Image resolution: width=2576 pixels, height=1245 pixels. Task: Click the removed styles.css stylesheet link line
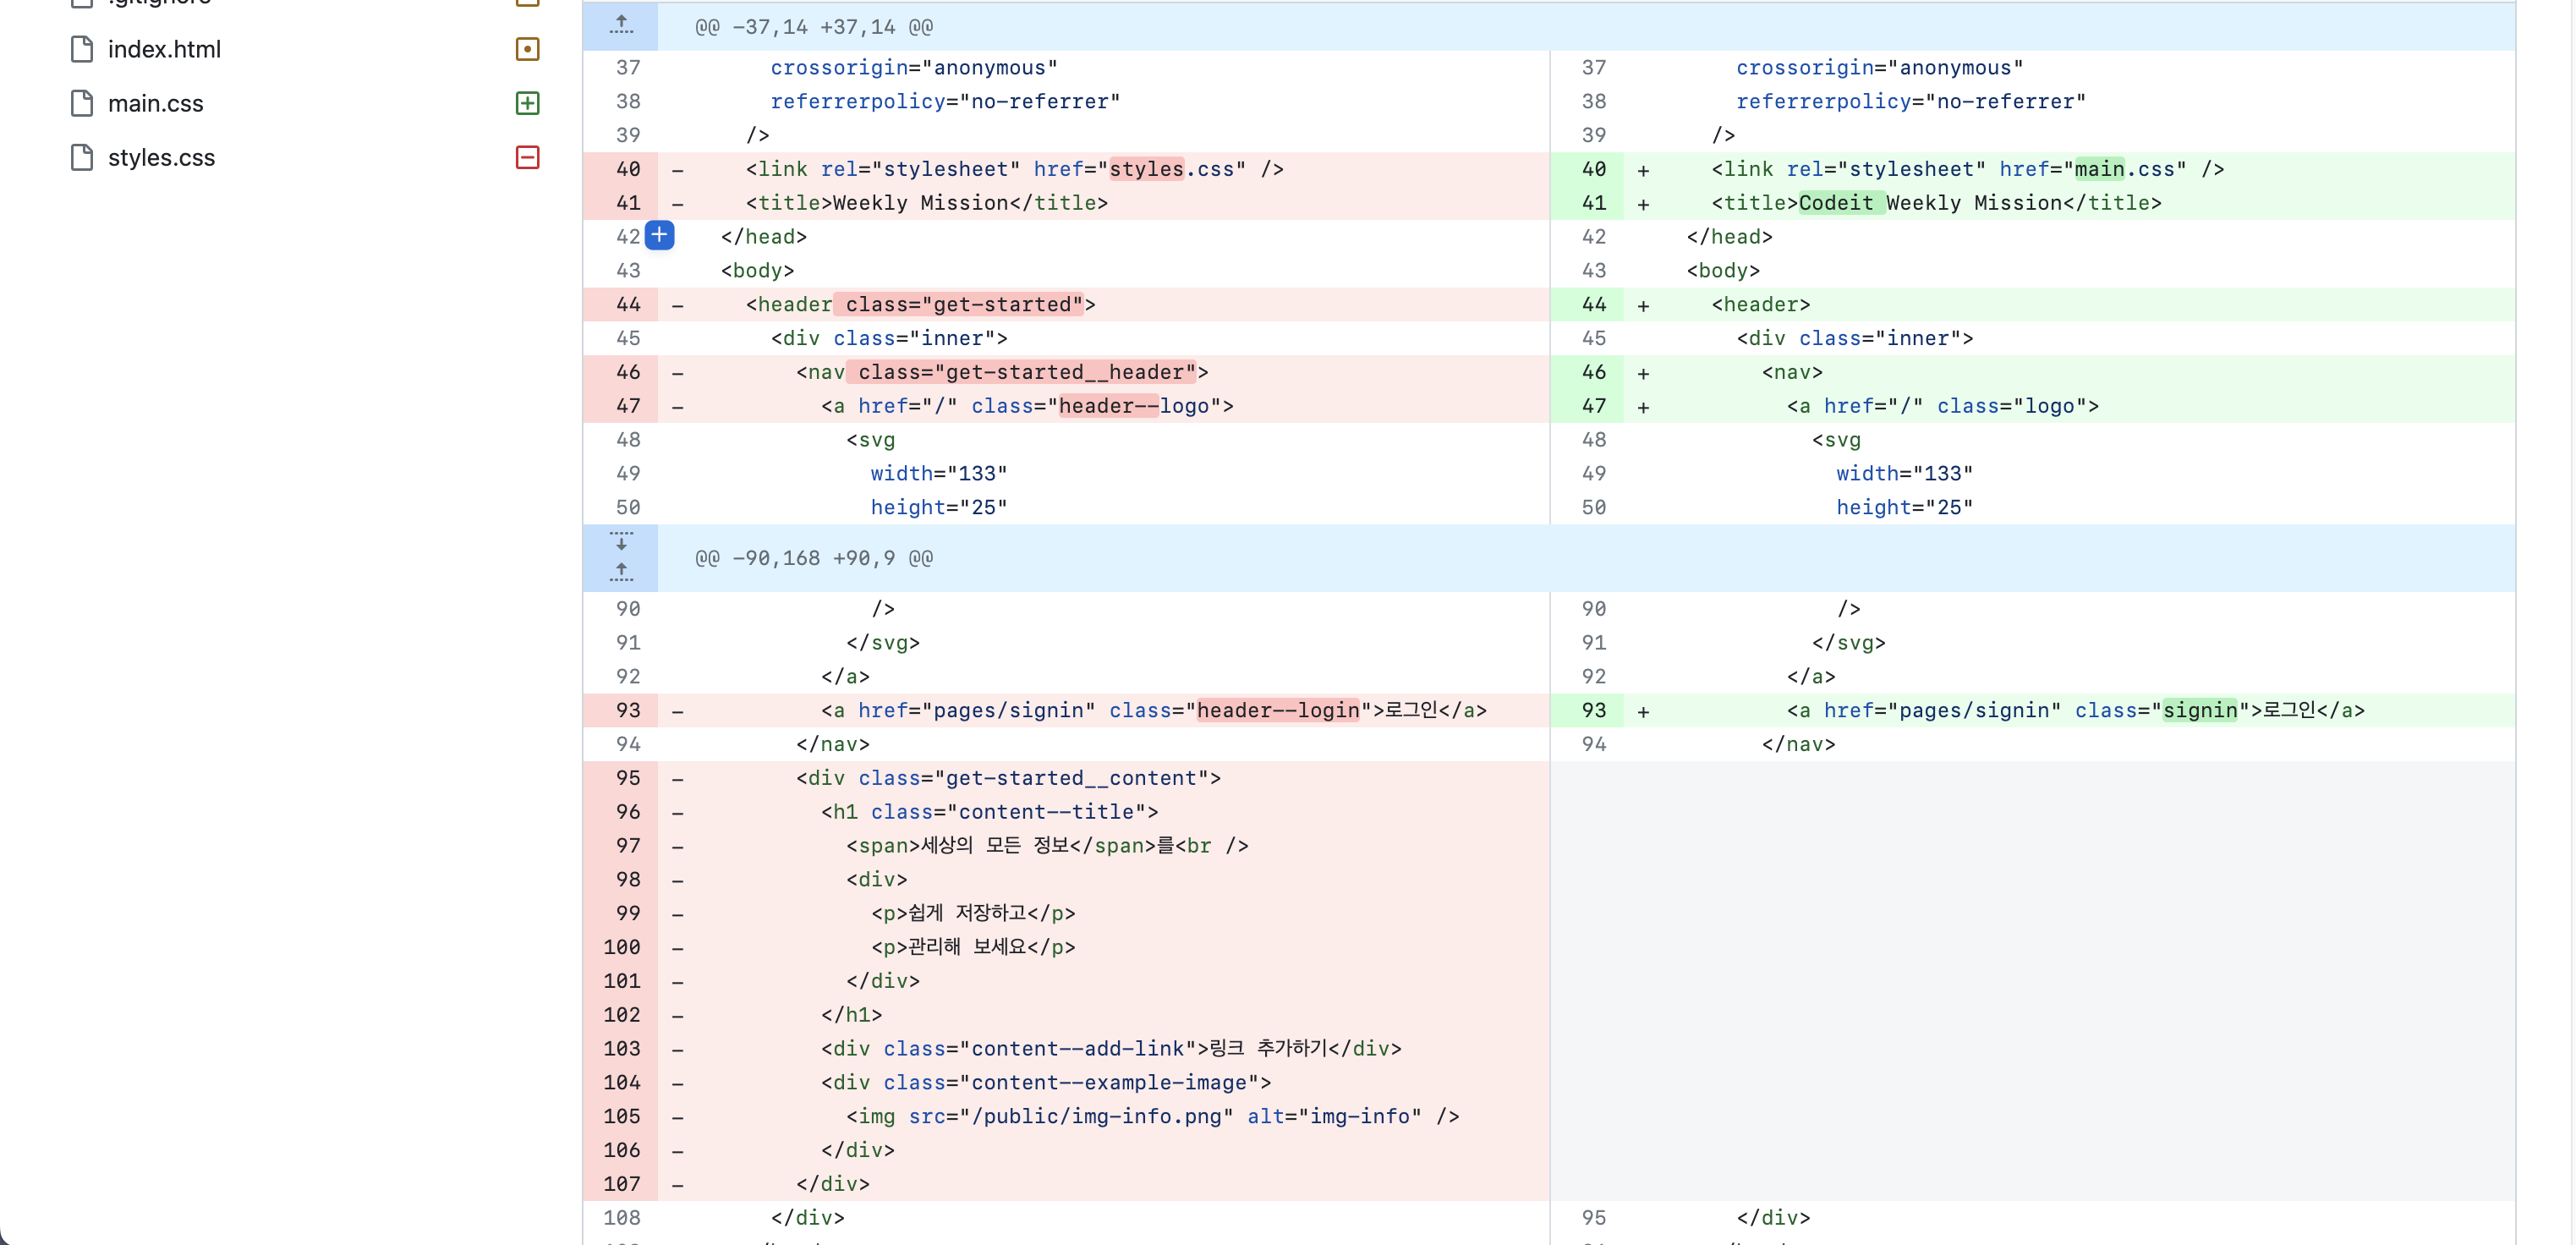(1014, 169)
